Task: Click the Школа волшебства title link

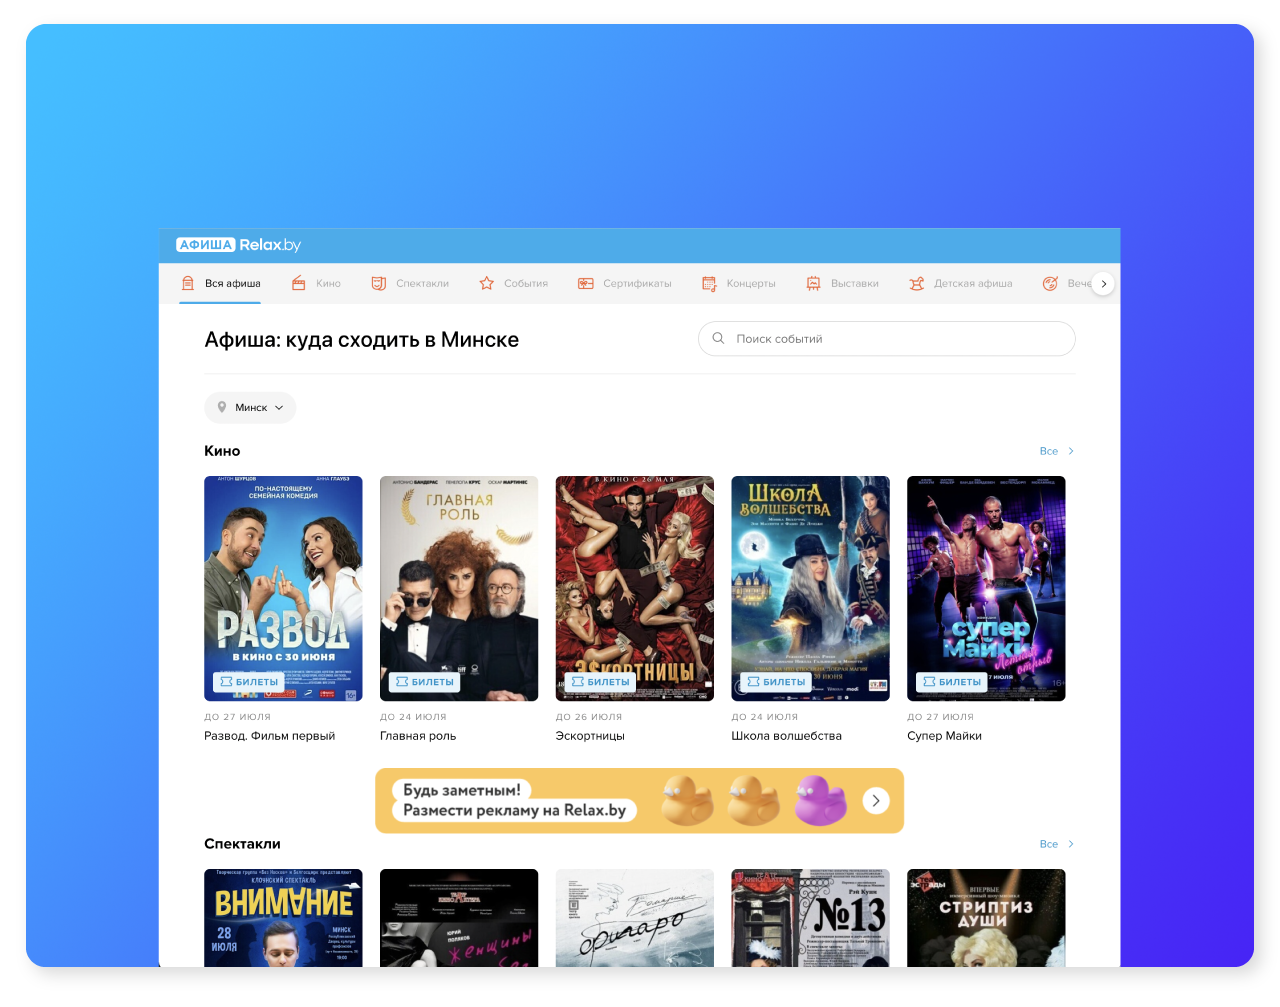Action: 787,736
